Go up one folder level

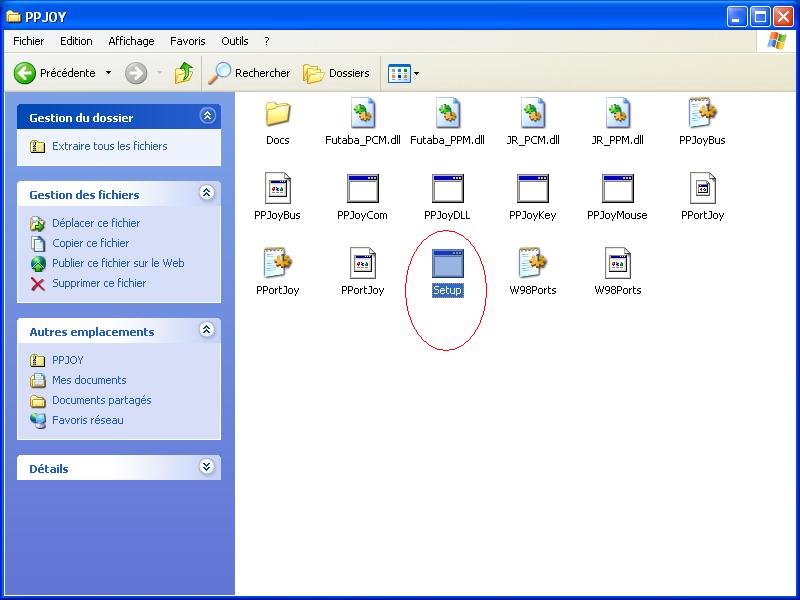pyautogui.click(x=184, y=73)
